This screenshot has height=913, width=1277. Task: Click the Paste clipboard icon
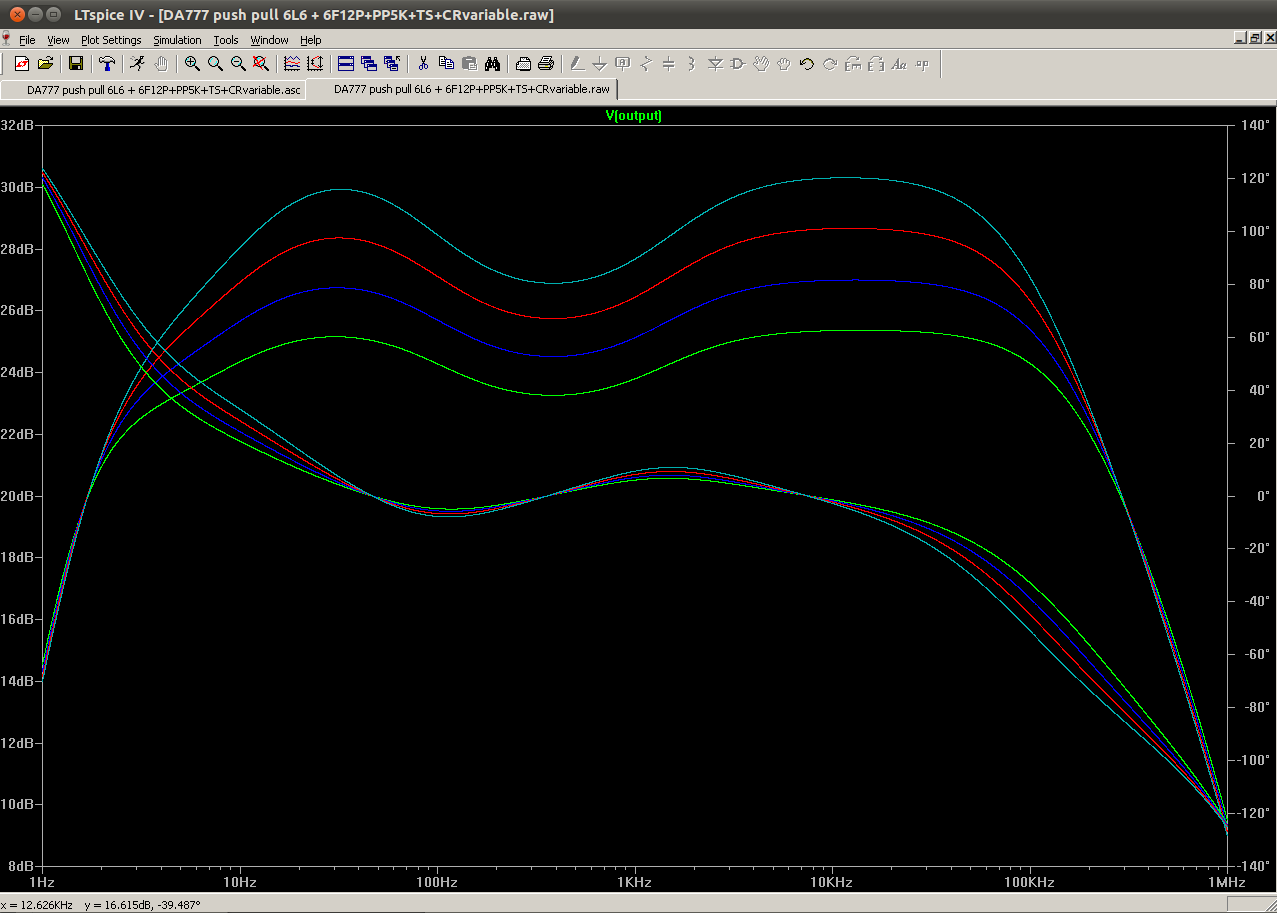coord(469,64)
